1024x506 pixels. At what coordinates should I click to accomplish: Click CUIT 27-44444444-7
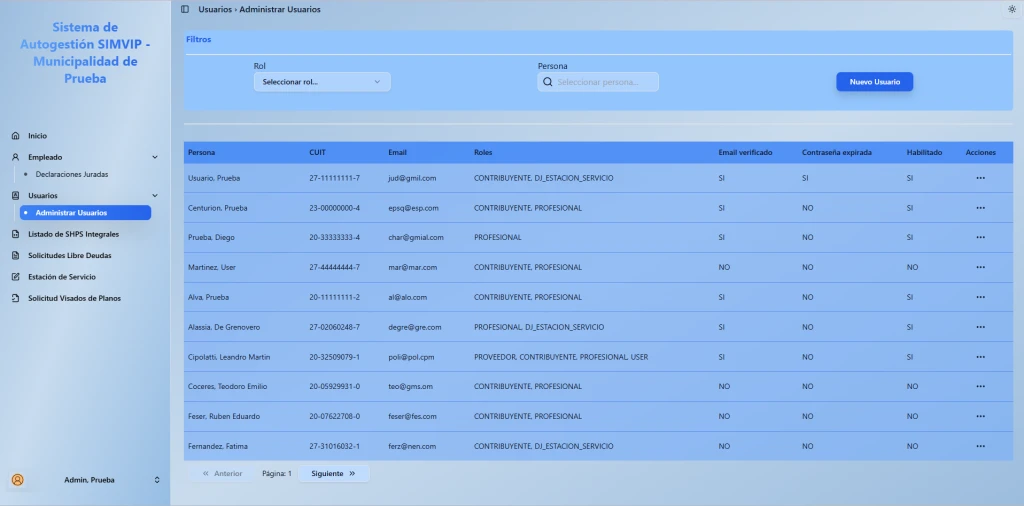click(x=334, y=267)
